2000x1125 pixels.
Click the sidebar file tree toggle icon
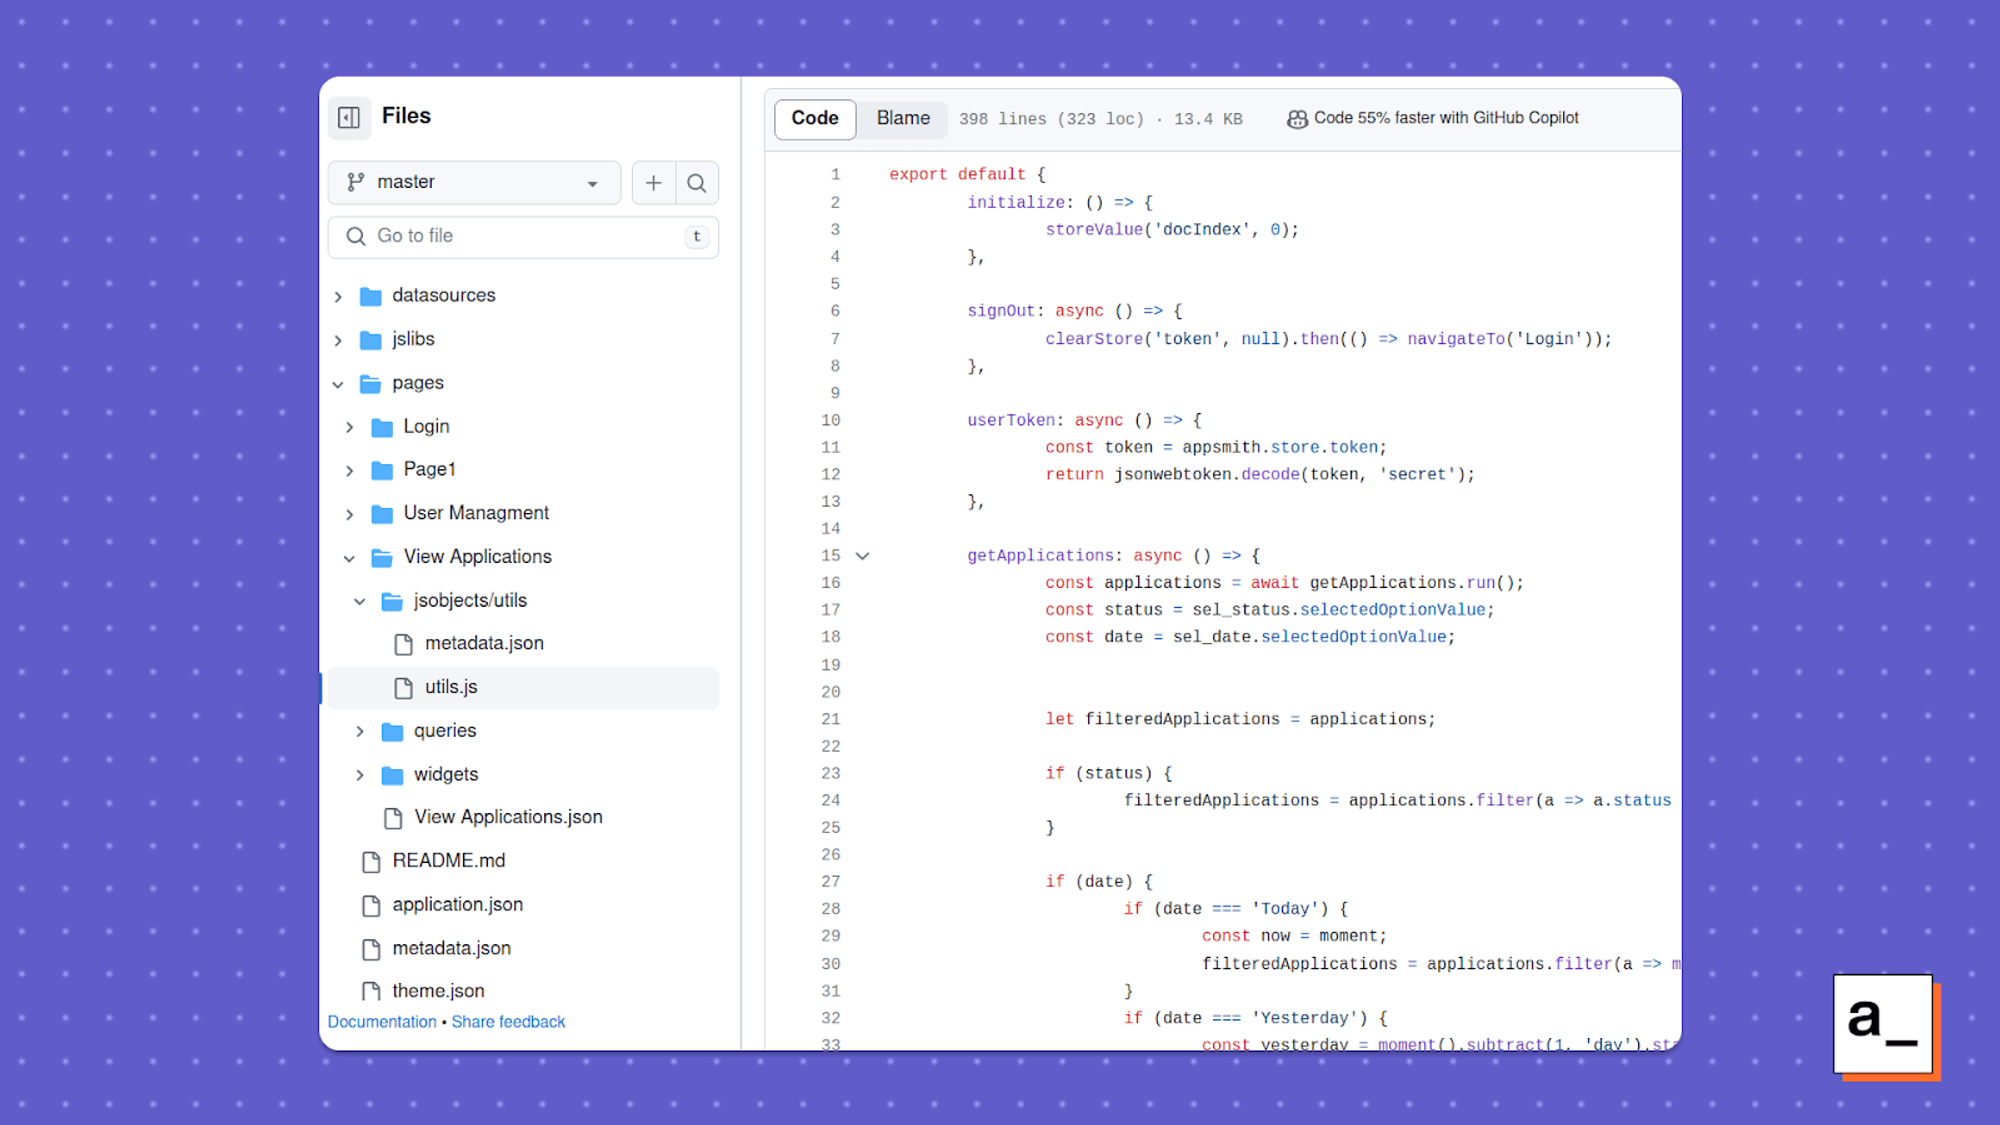pos(349,115)
